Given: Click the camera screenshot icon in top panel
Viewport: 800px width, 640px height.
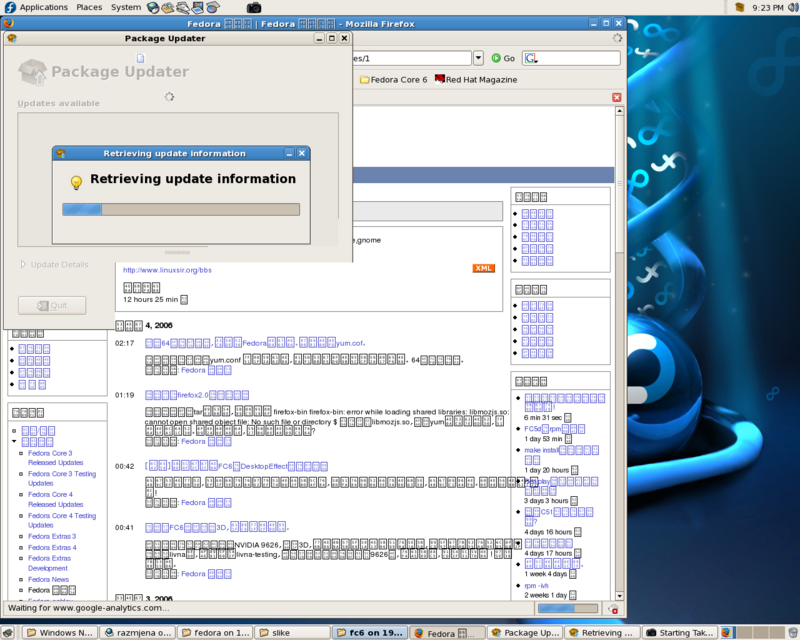Looking at the screenshot, I should click(254, 7).
